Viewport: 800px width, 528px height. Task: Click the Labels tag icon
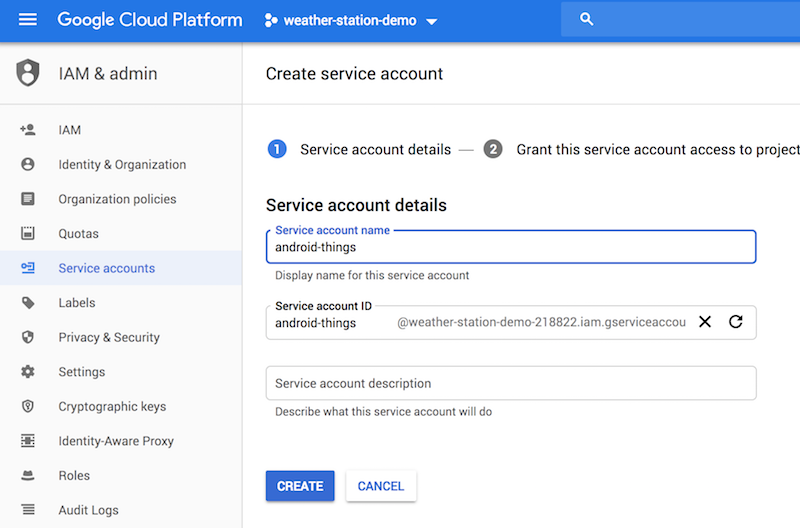(28, 303)
